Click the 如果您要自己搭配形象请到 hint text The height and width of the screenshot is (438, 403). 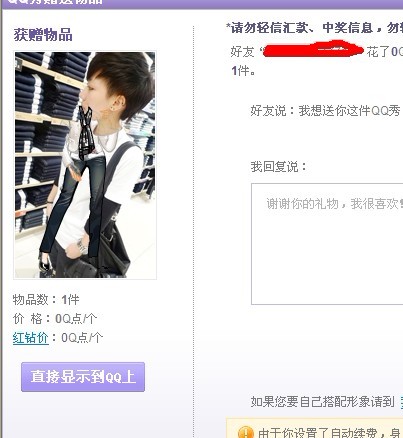pos(323,402)
